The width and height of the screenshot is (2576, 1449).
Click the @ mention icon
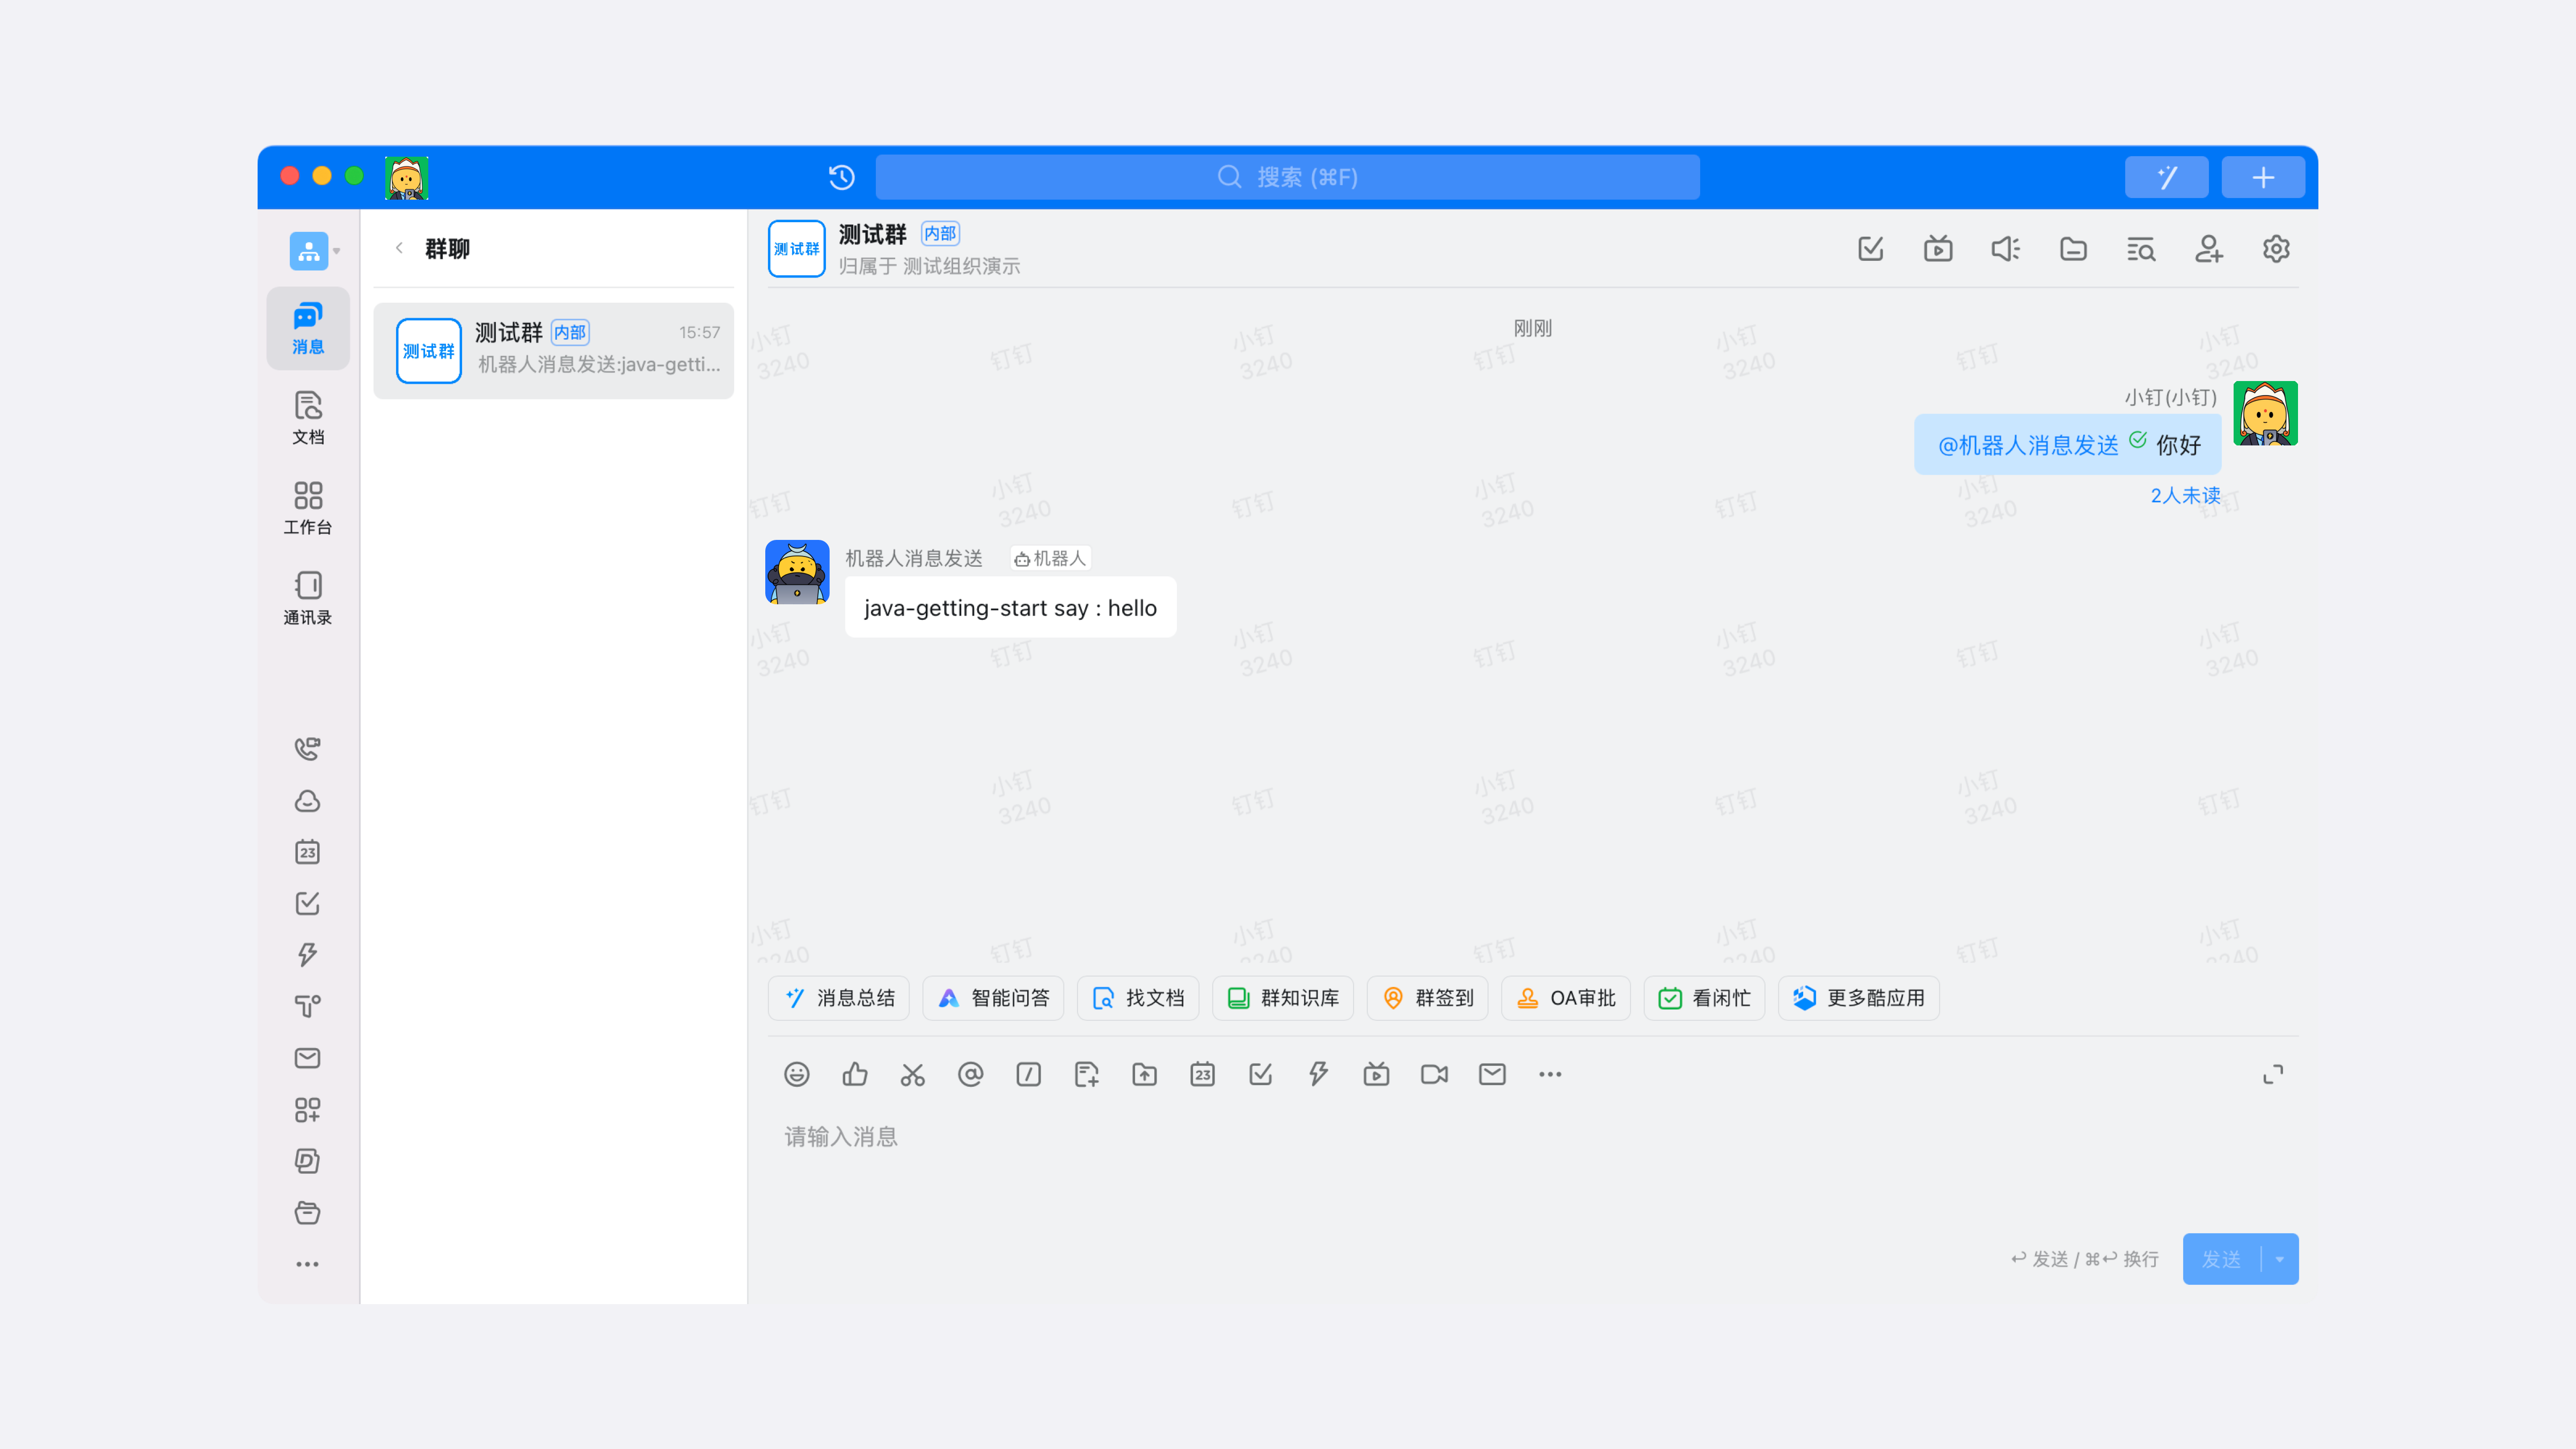pyautogui.click(x=970, y=1074)
